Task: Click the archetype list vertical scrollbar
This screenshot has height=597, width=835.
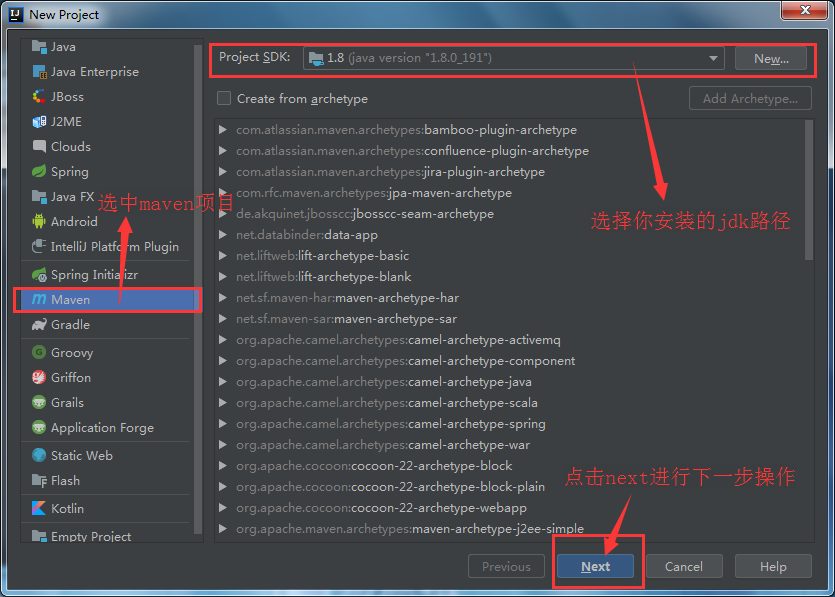Action: pos(808,190)
